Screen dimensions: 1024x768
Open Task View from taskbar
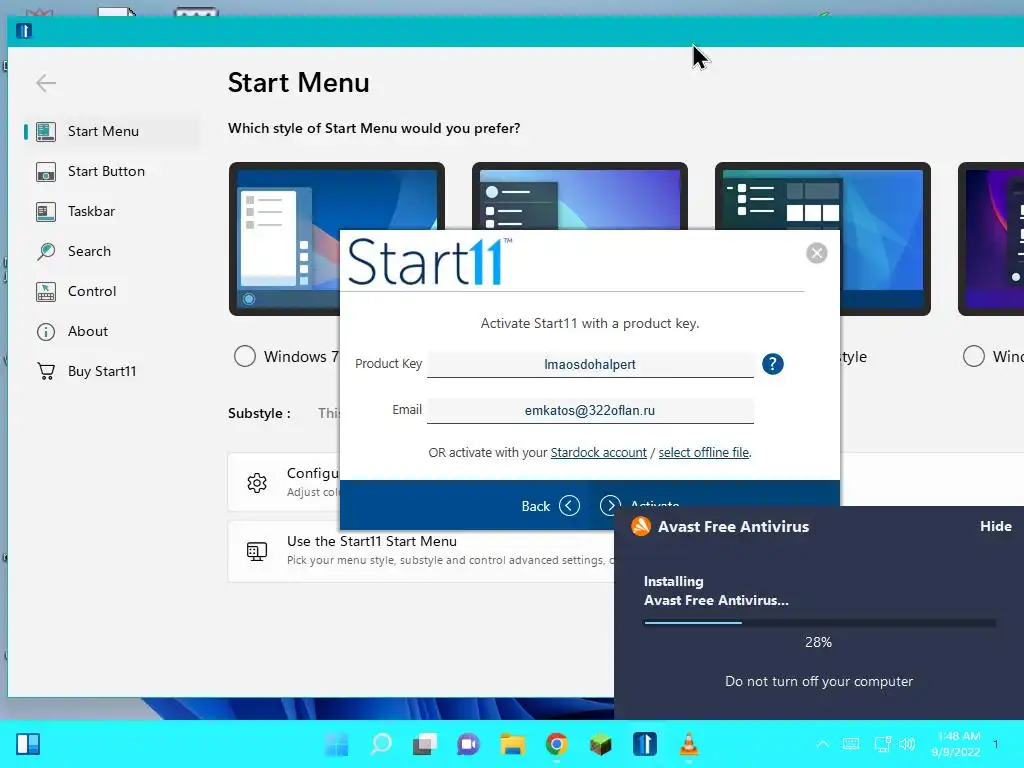424,744
